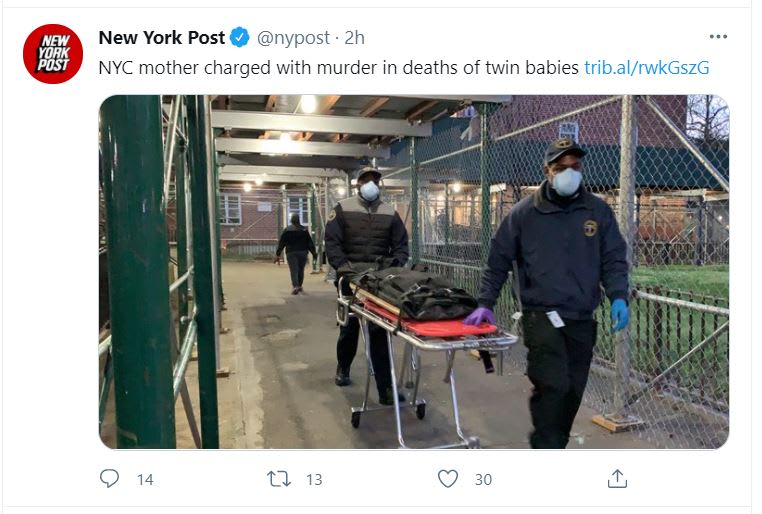Click the word 'Post' in the account name
Viewport: 762px width, 514px height.
(206, 37)
